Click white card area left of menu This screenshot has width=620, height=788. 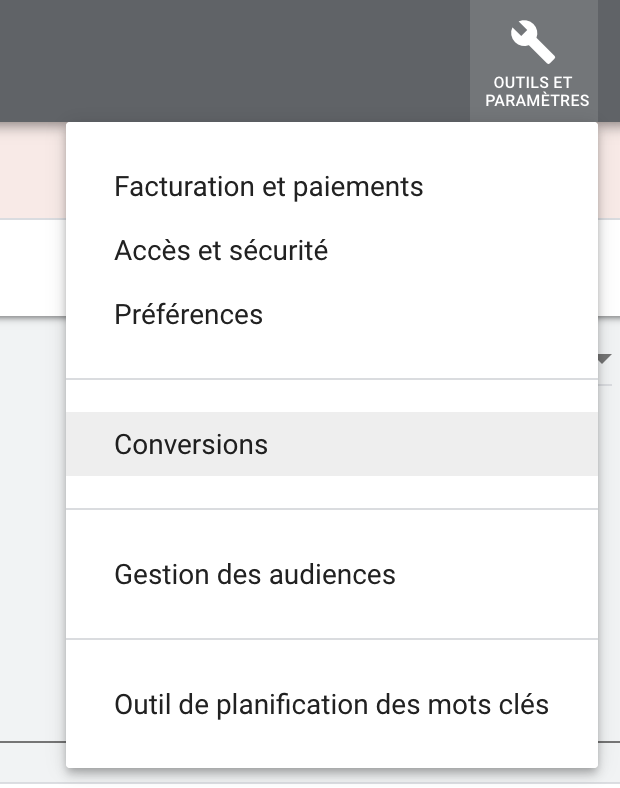pyautogui.click(x=33, y=267)
